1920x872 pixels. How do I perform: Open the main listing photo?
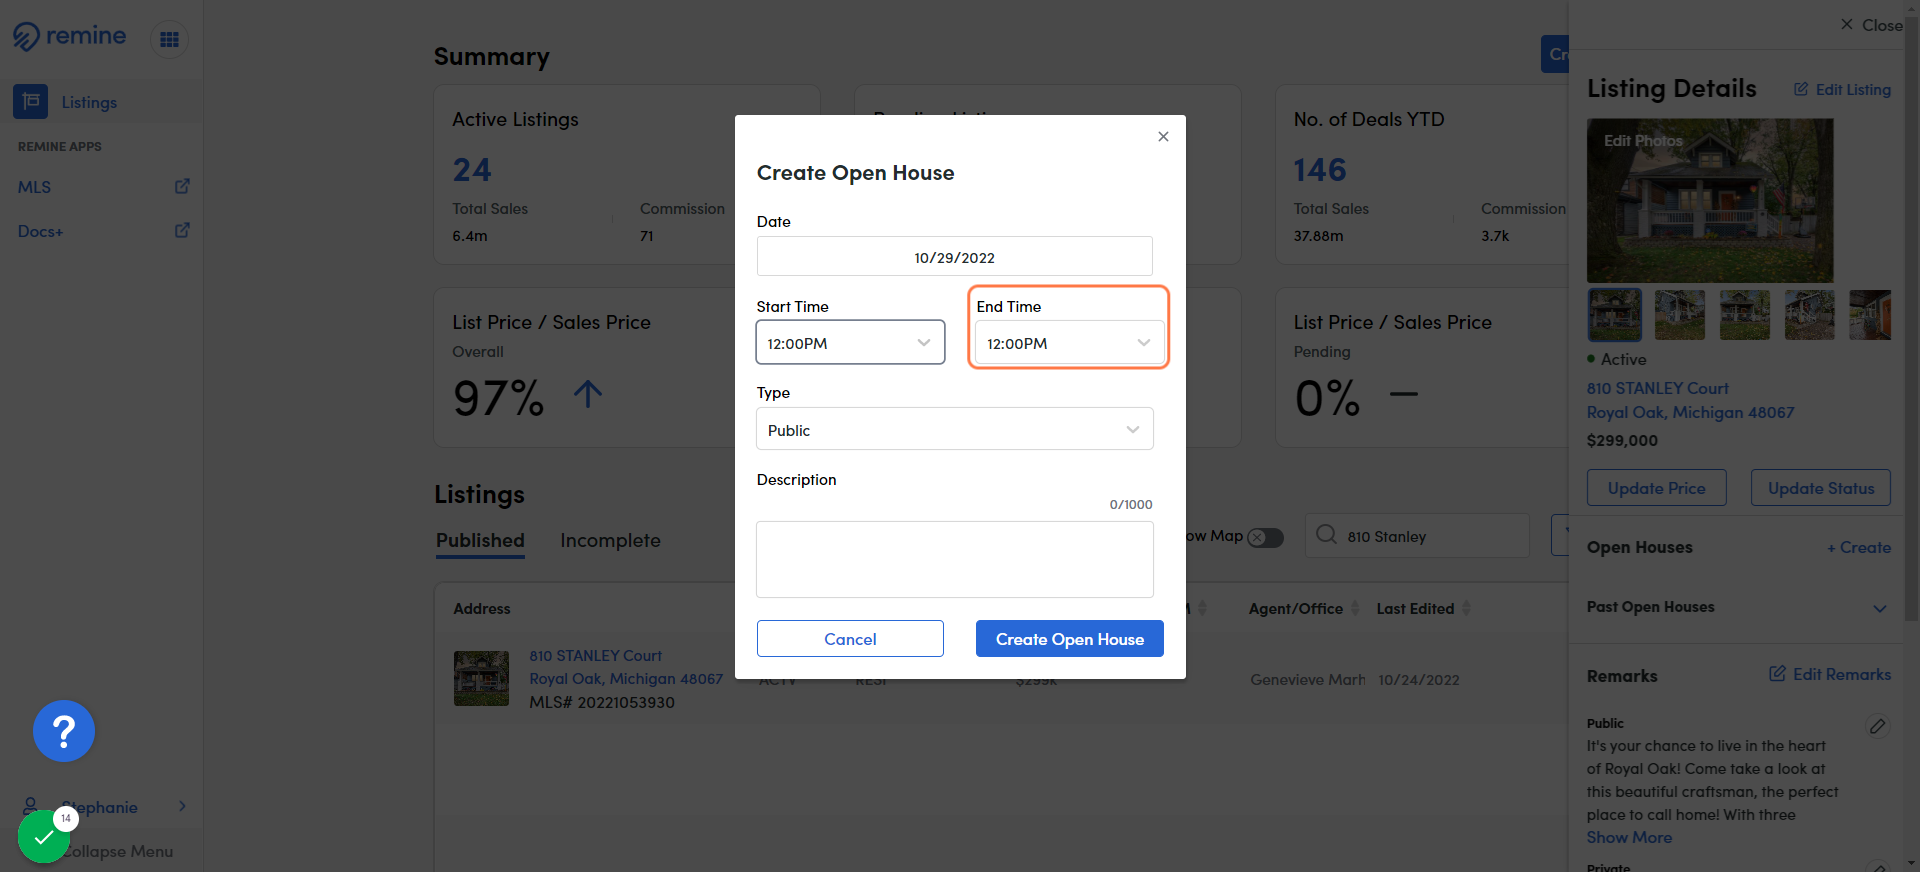[1710, 200]
